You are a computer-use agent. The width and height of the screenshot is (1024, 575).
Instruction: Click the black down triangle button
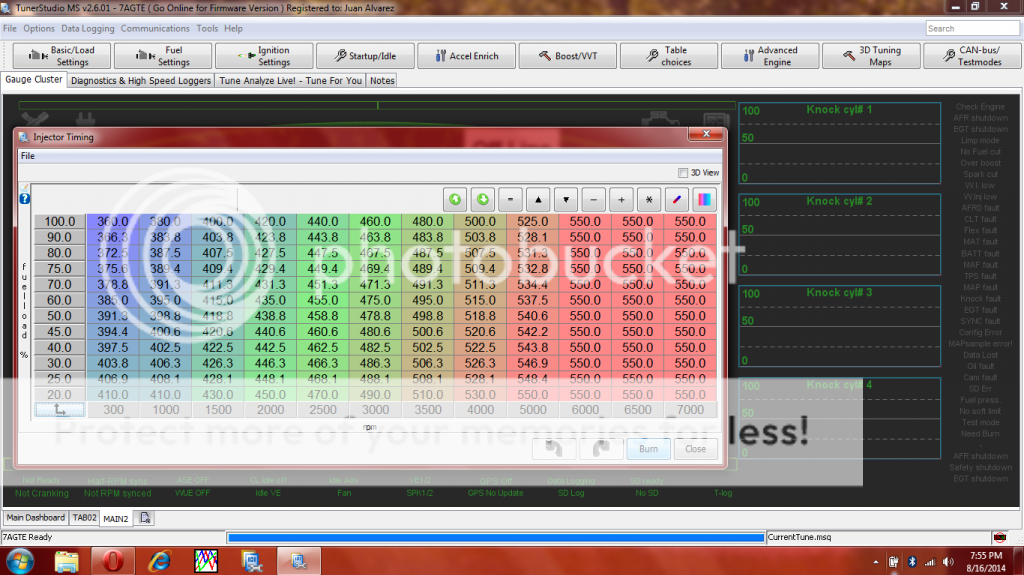566,198
